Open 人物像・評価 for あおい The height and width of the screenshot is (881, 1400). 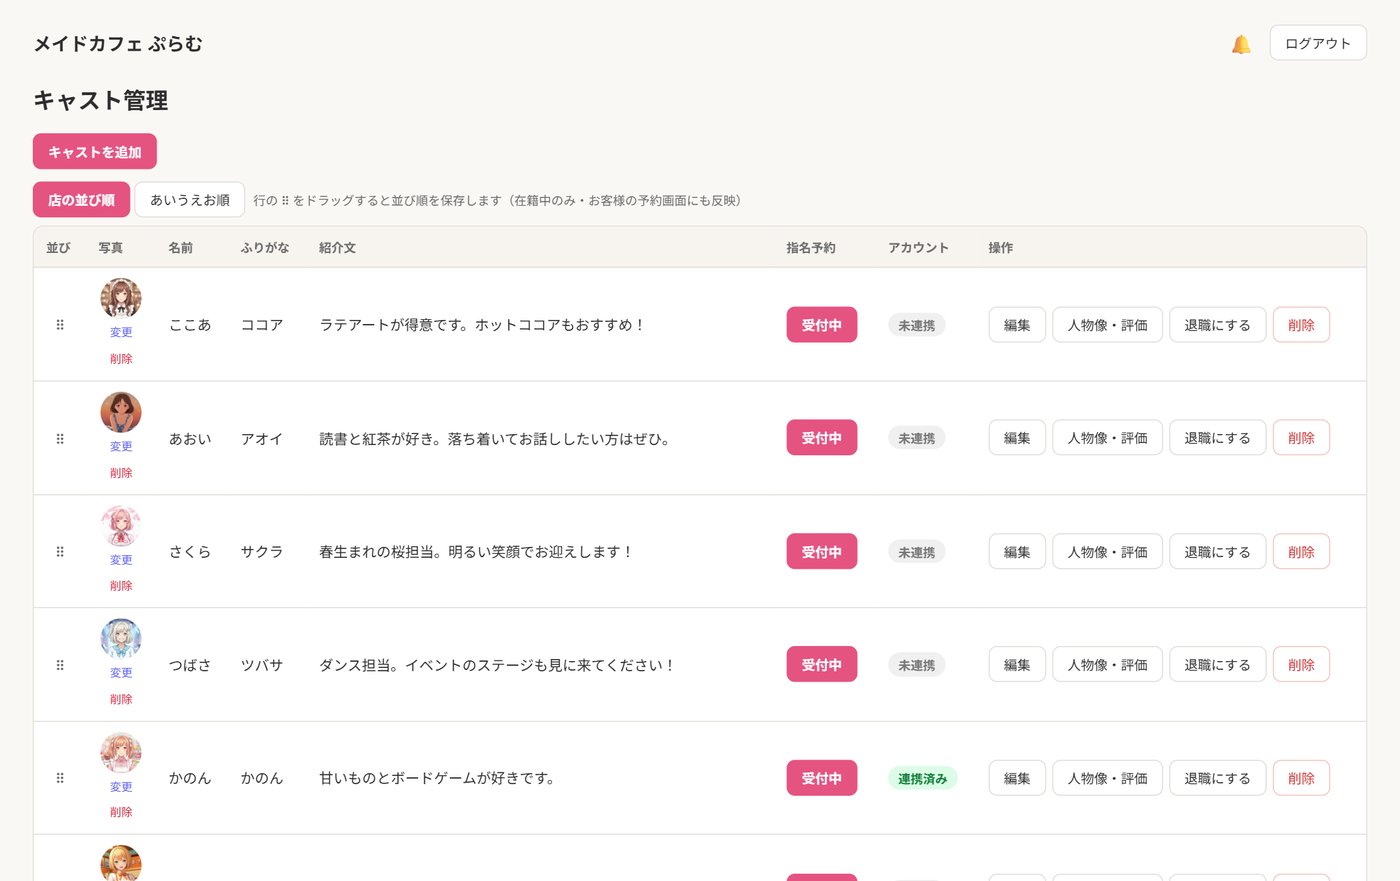1108,438
